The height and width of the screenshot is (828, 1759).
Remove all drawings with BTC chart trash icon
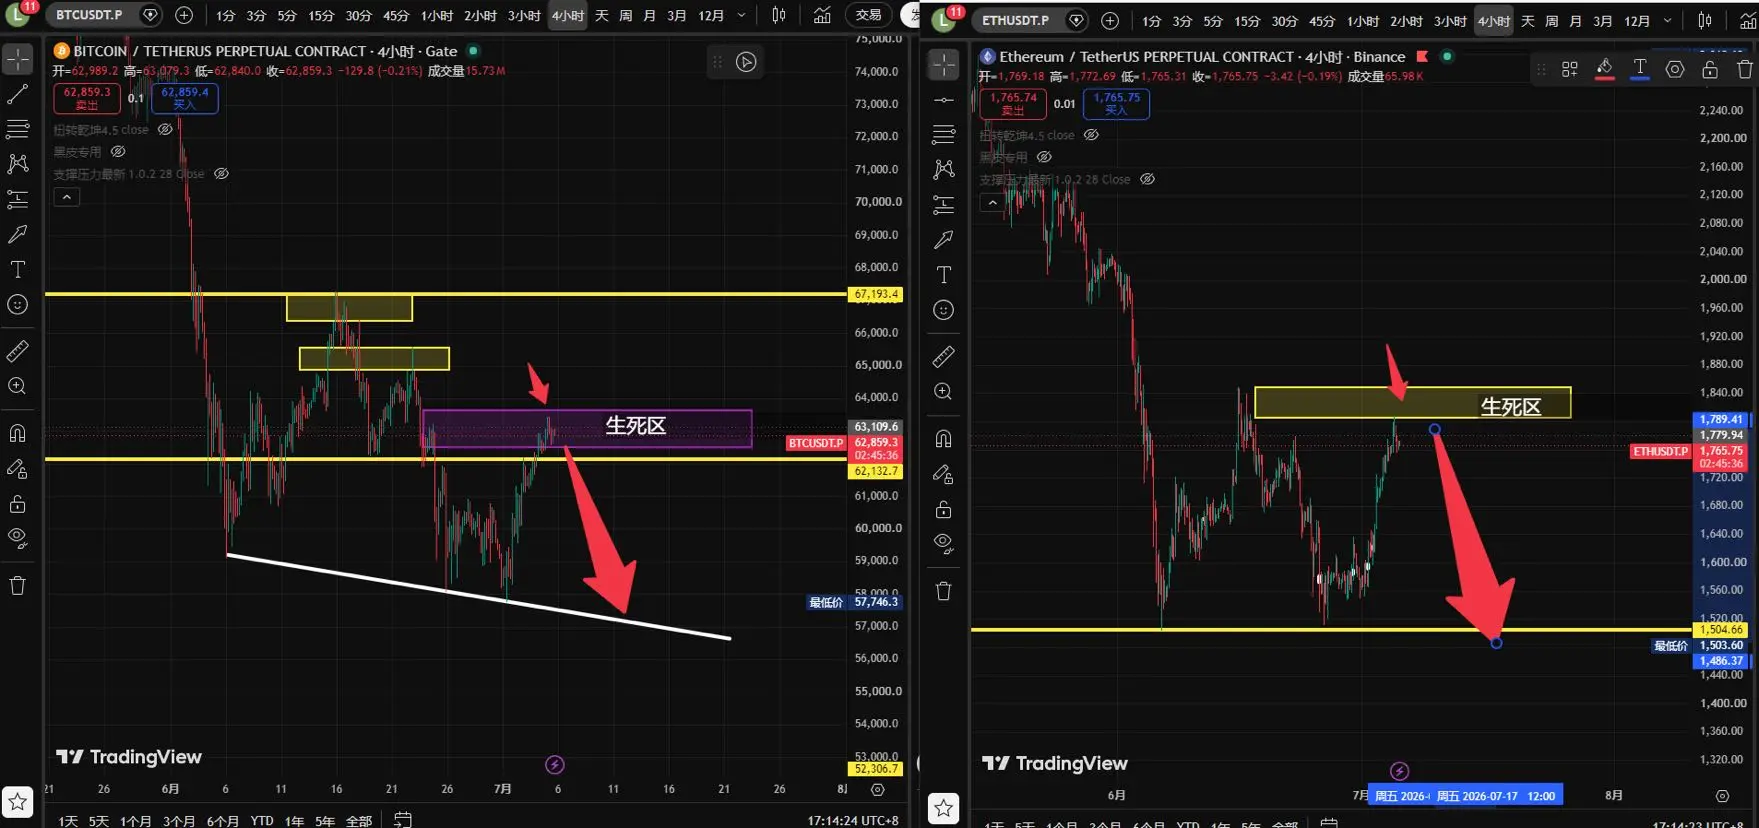point(18,585)
